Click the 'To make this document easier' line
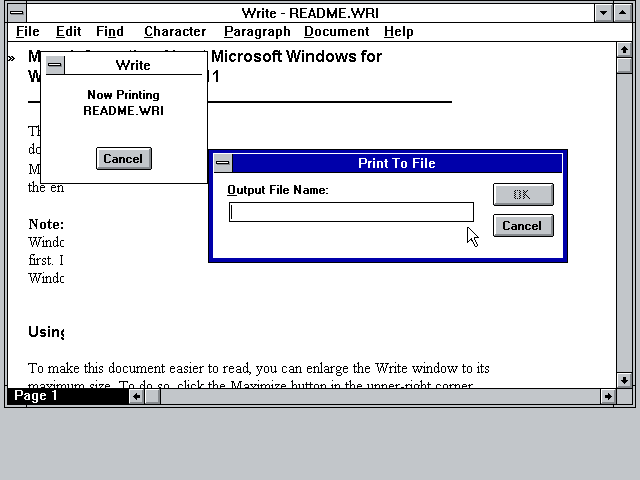The height and width of the screenshot is (480, 640). [259, 368]
